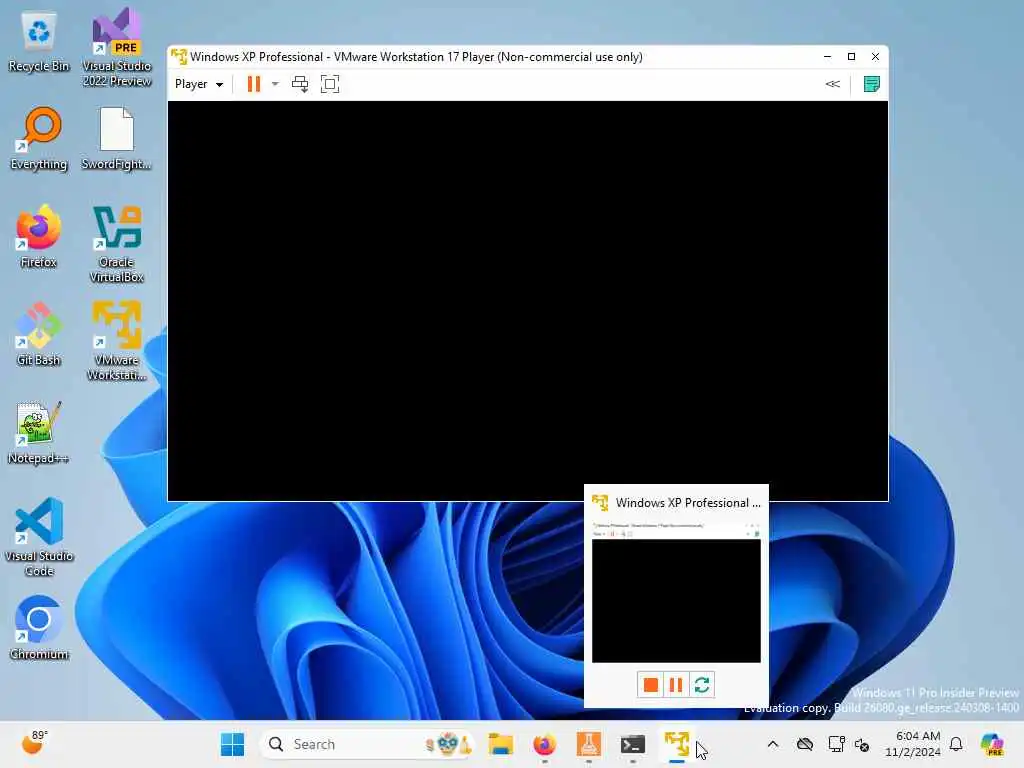Click the taskbar Search box
Viewport: 1024px width, 768px height.
(367, 744)
